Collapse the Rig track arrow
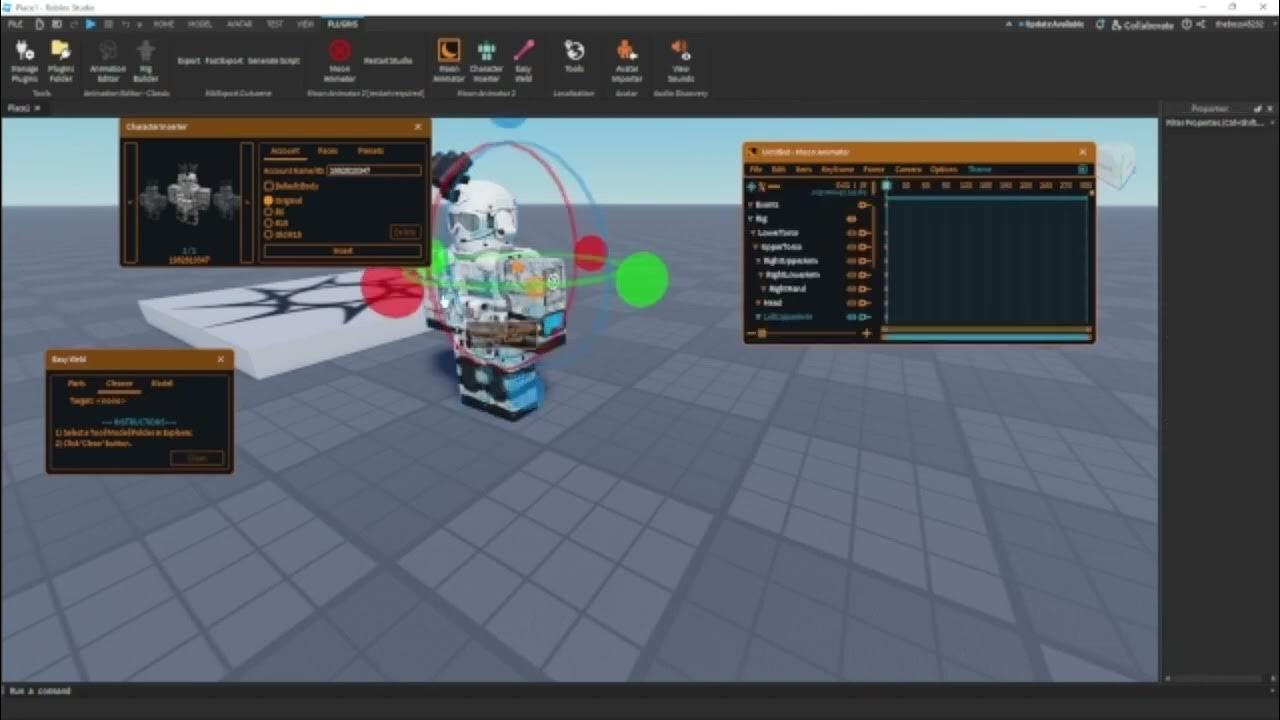Viewport: 1280px width, 720px height. click(751, 218)
